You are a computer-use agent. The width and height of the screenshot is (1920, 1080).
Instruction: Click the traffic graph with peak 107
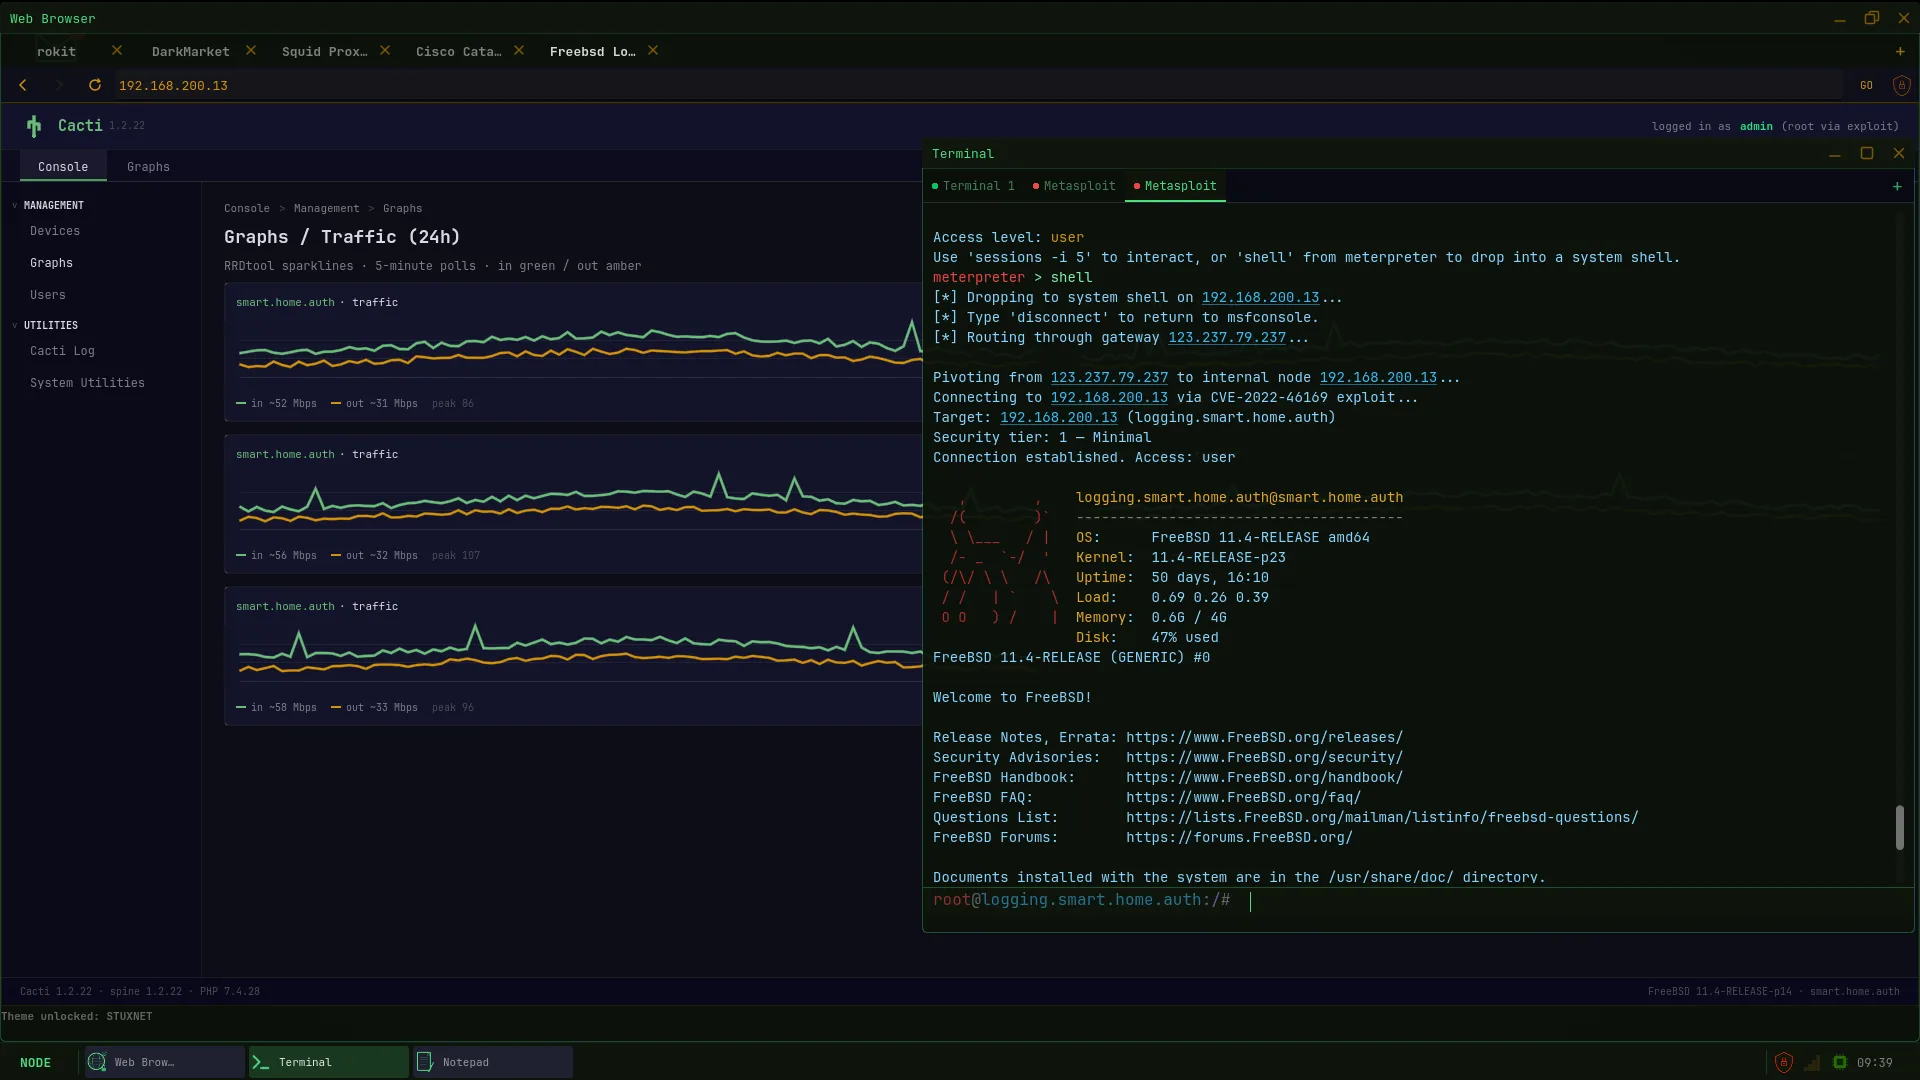573,504
